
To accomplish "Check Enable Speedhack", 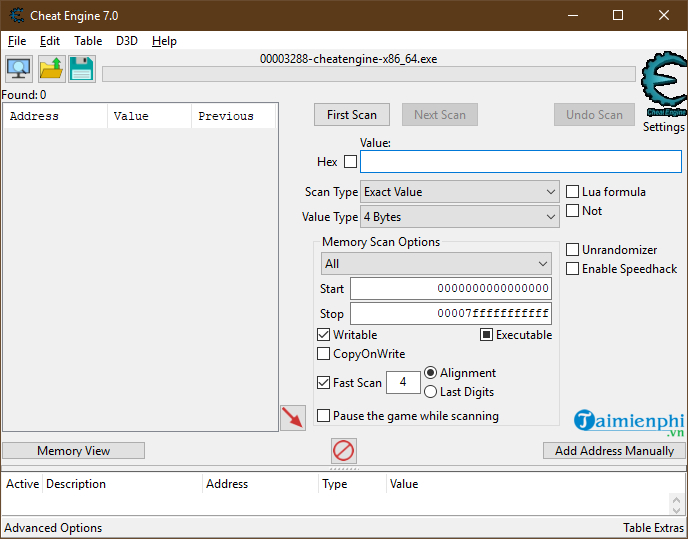I will (572, 269).
